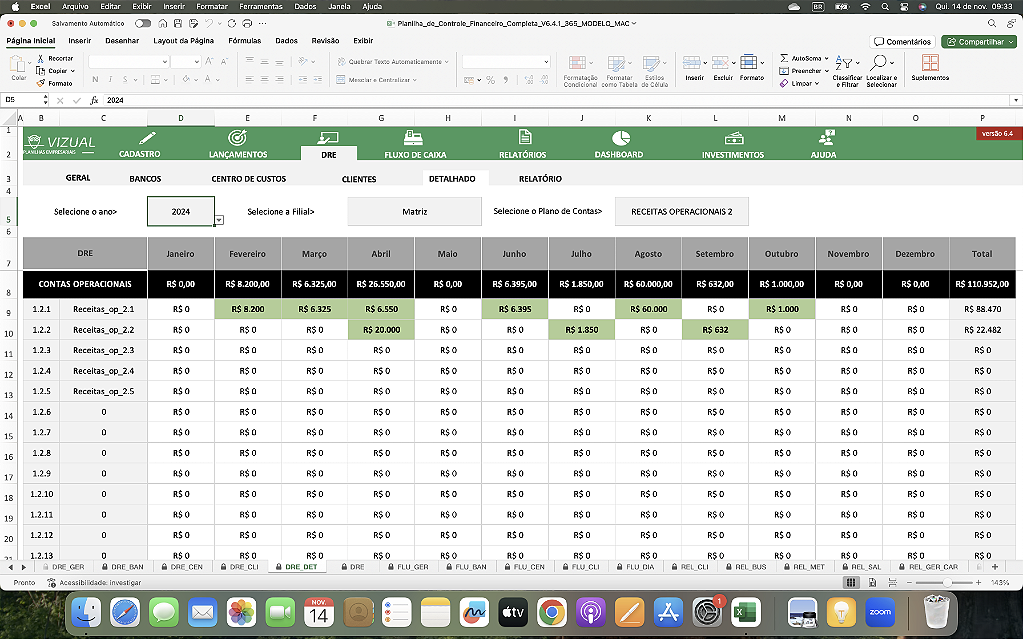
Task: Open the Fórmulas ribbon tab
Action: point(245,40)
